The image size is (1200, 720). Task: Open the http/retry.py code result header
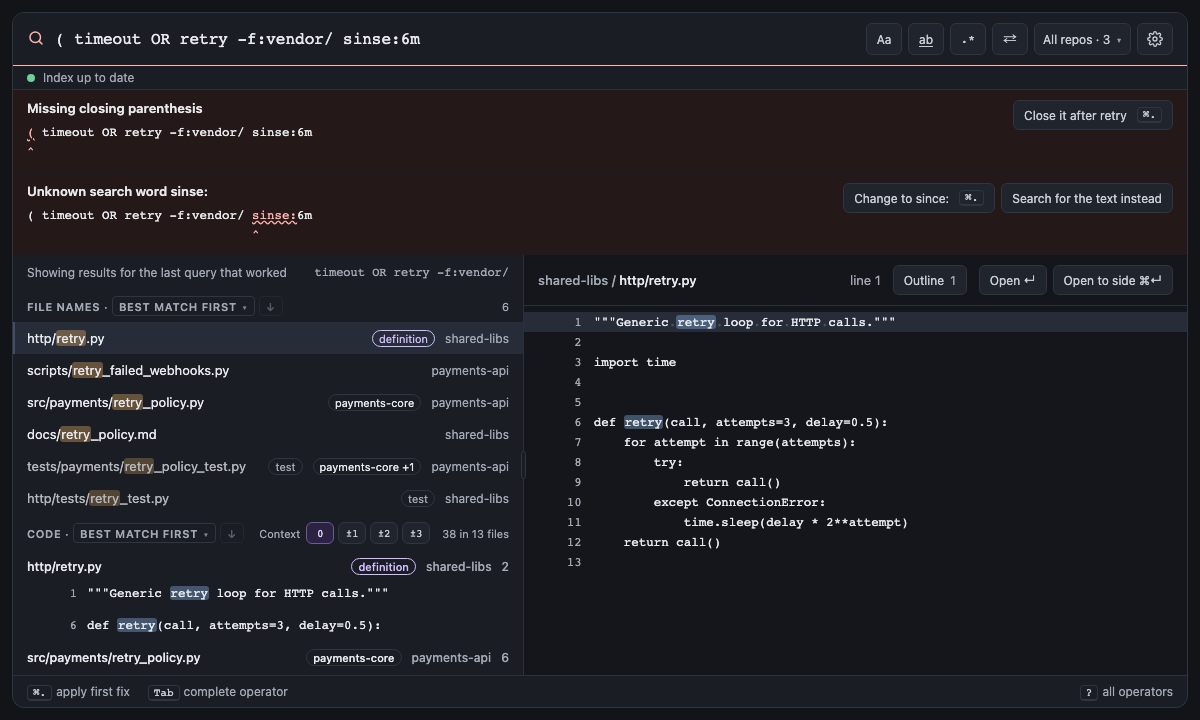(x=268, y=567)
